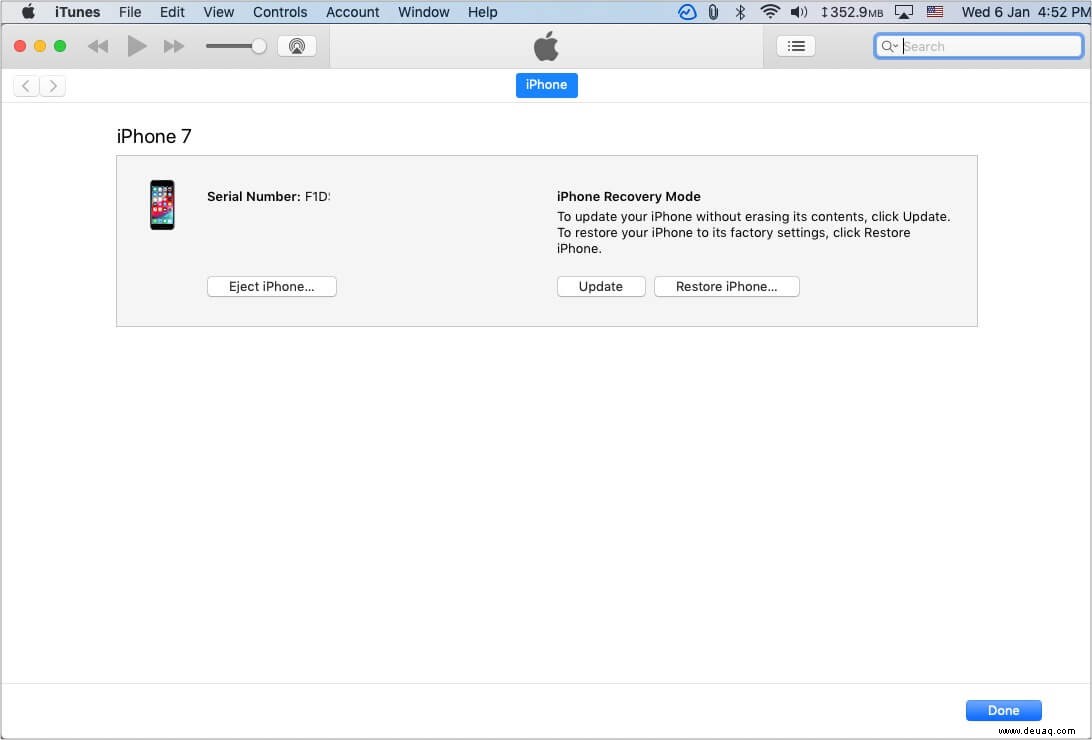
Task: Click the yellow minimize window button
Action: point(40,46)
